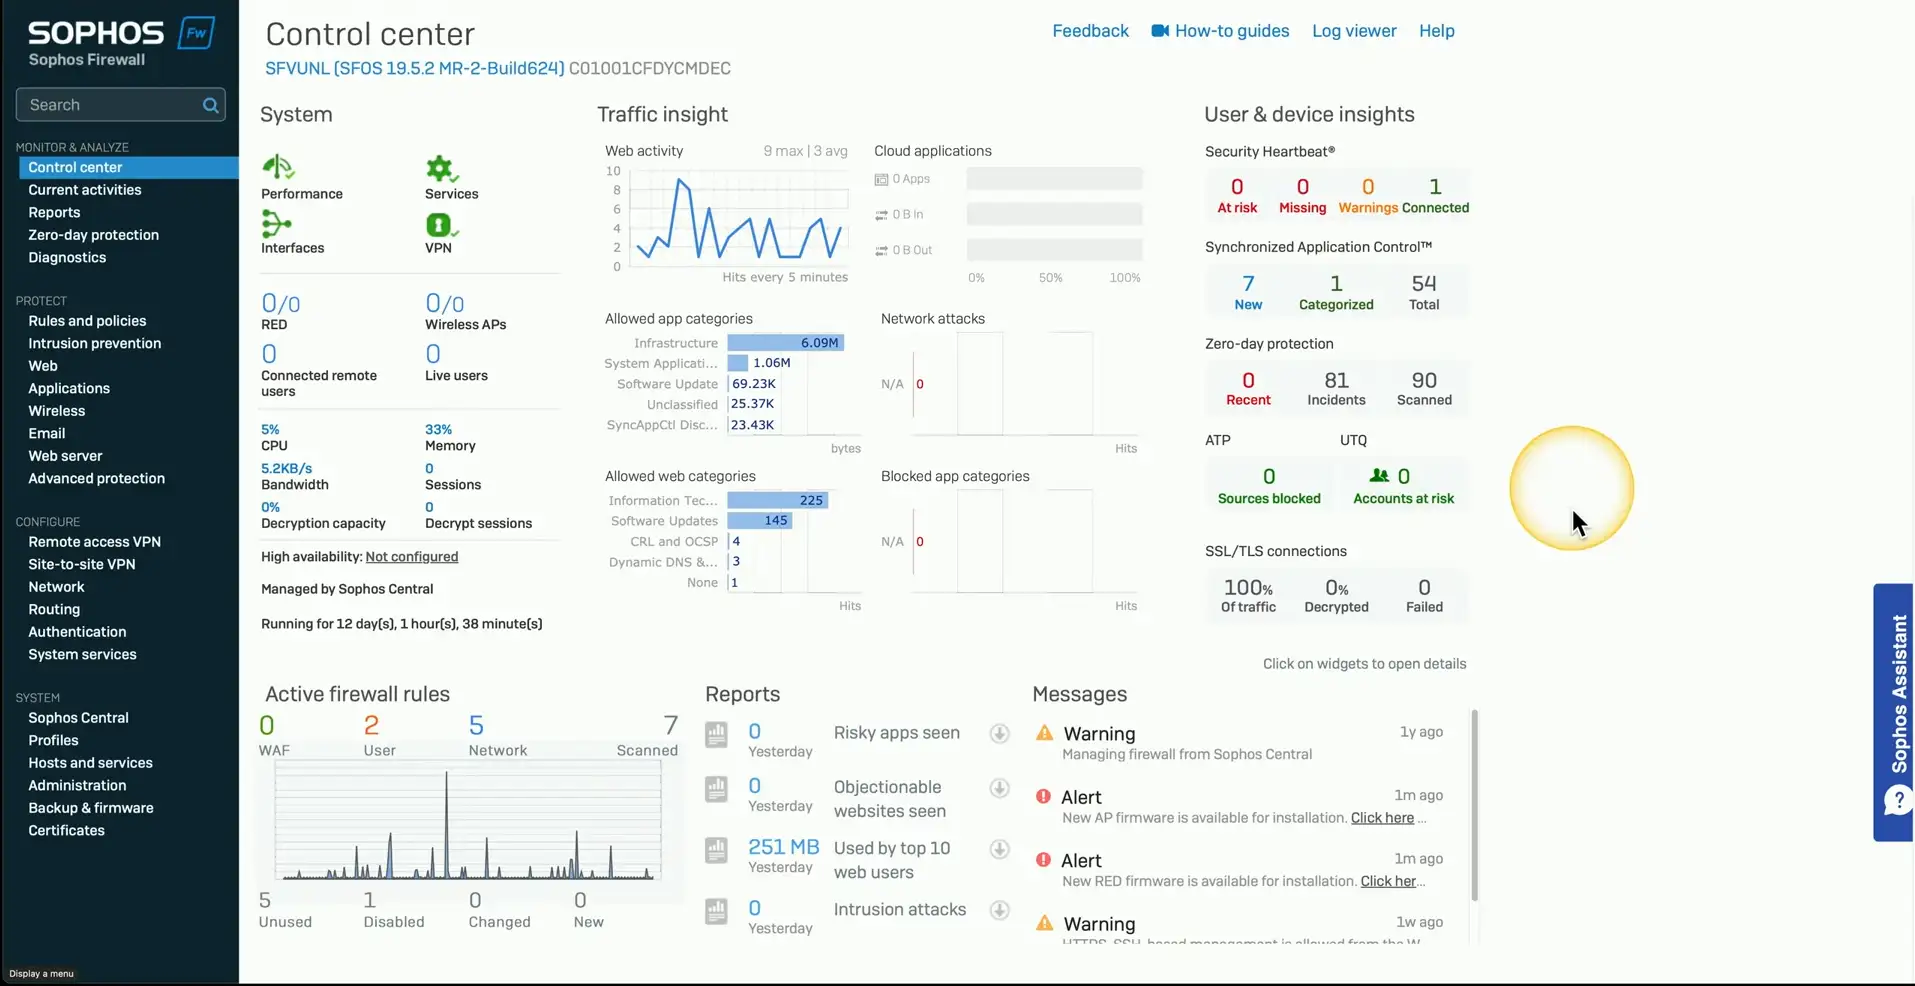Click the sidebar Search field
The width and height of the screenshot is (1915, 986).
110,105
